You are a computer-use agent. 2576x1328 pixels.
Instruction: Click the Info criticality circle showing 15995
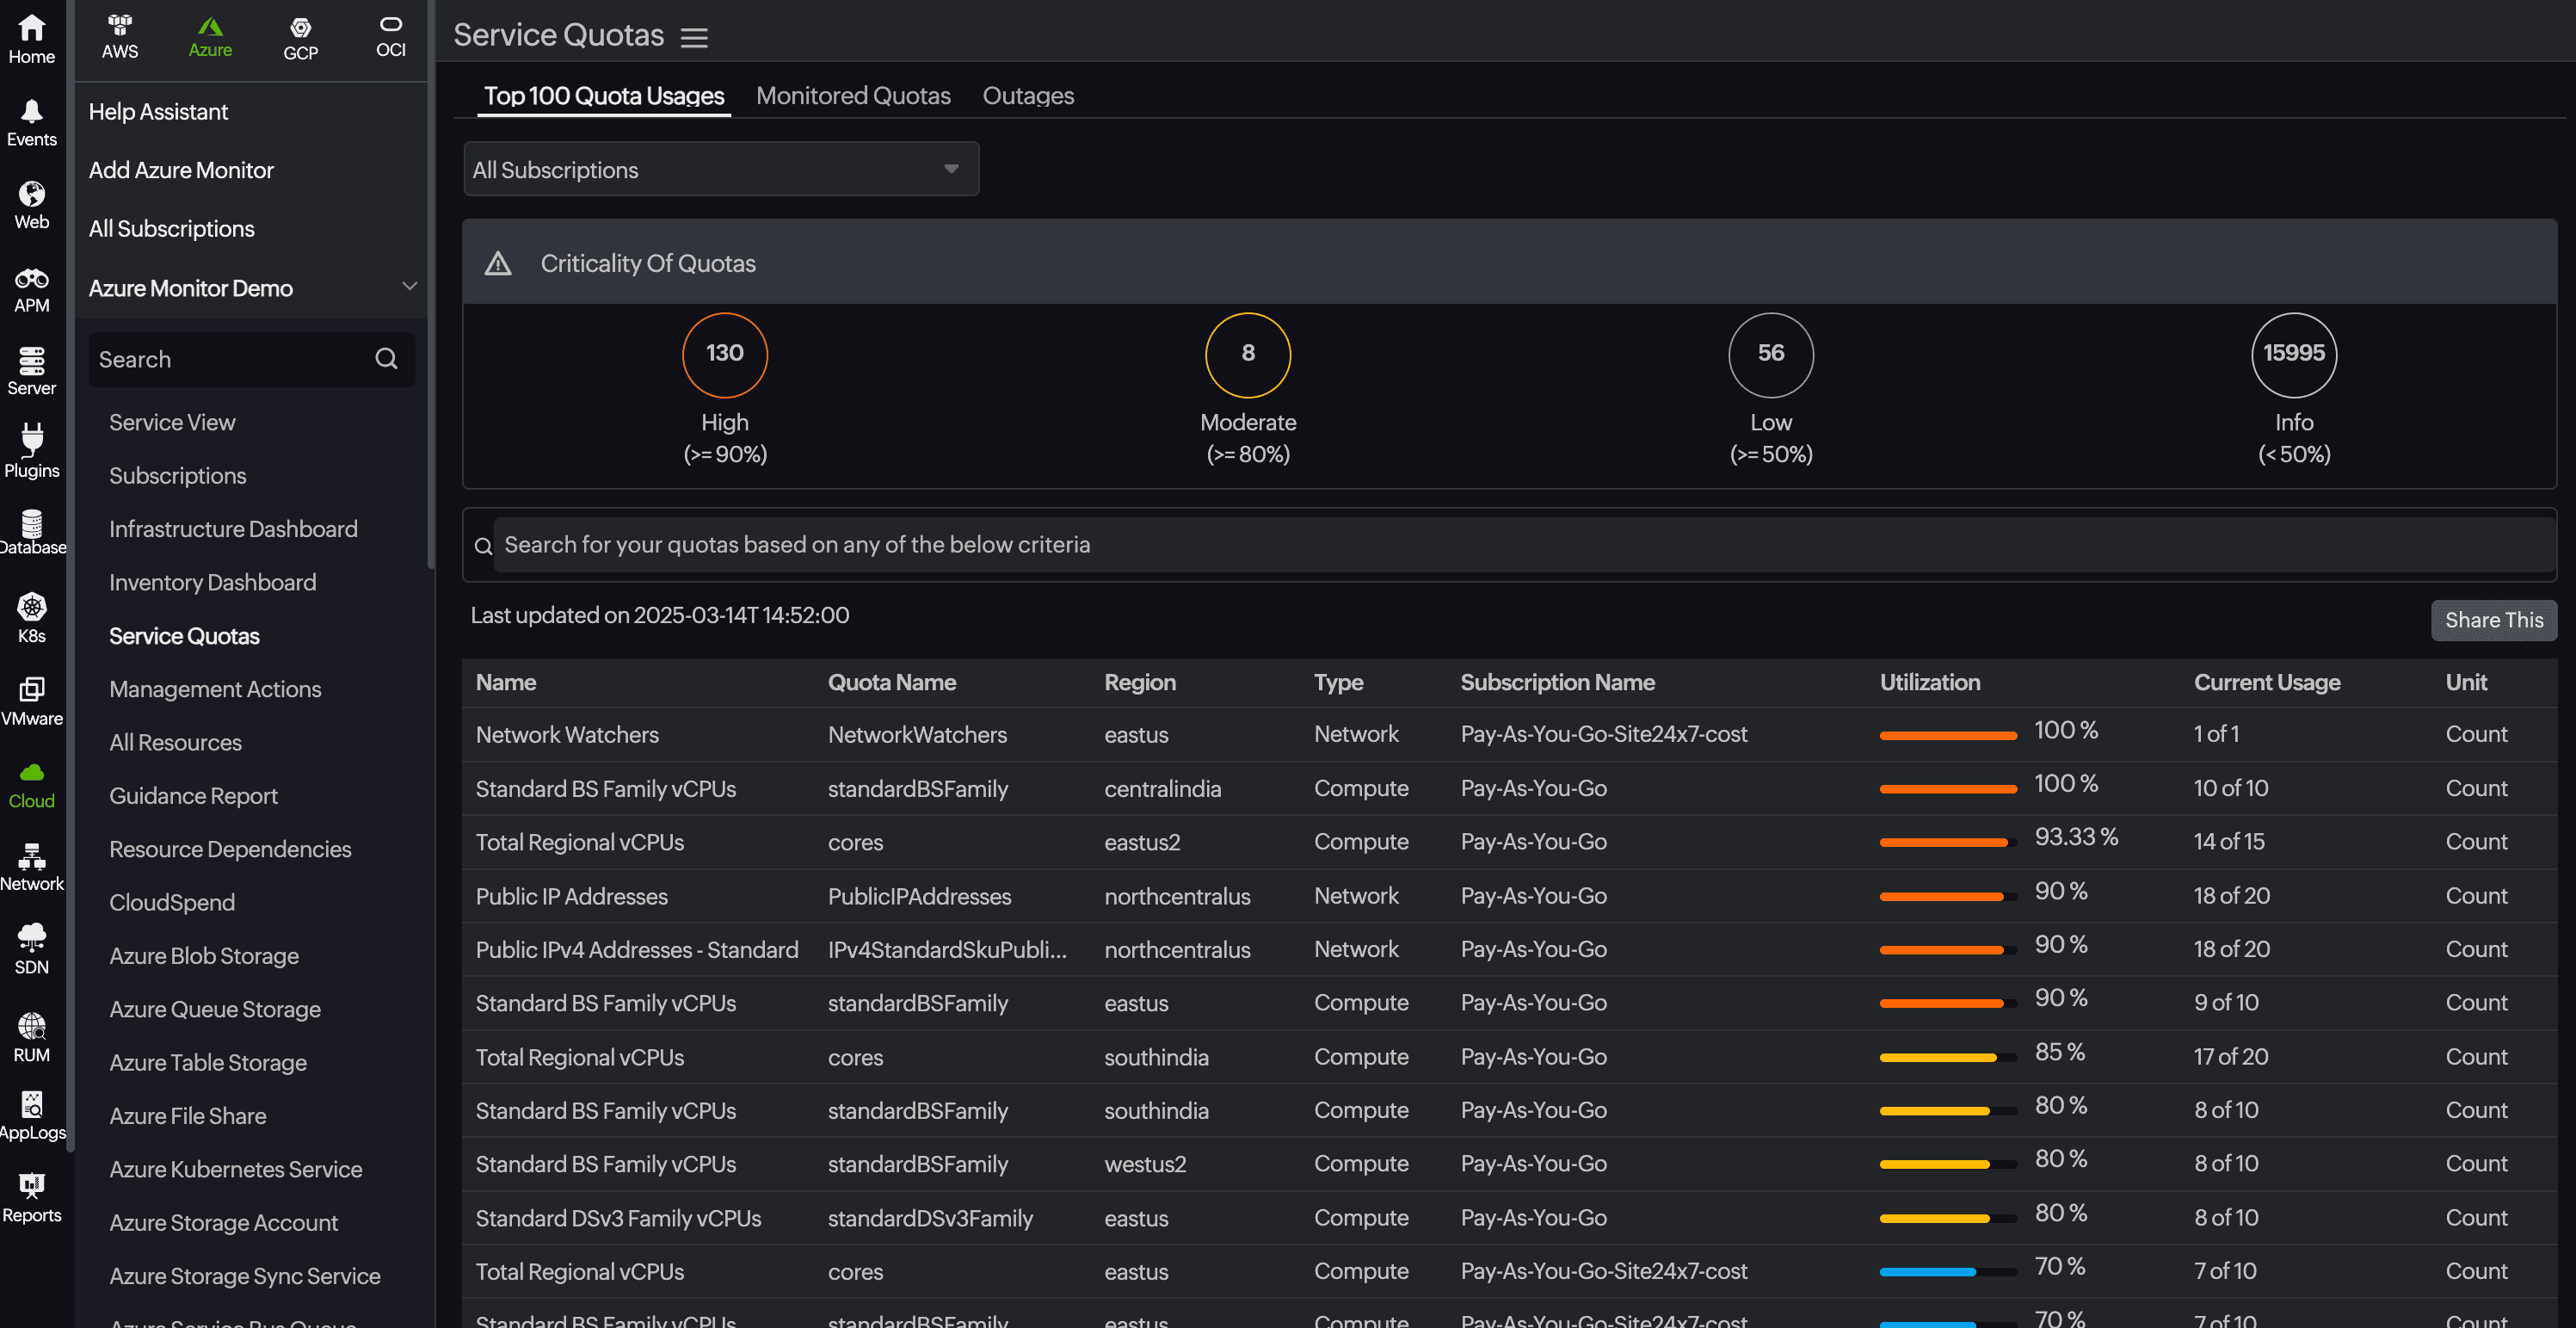pyautogui.click(x=2293, y=354)
